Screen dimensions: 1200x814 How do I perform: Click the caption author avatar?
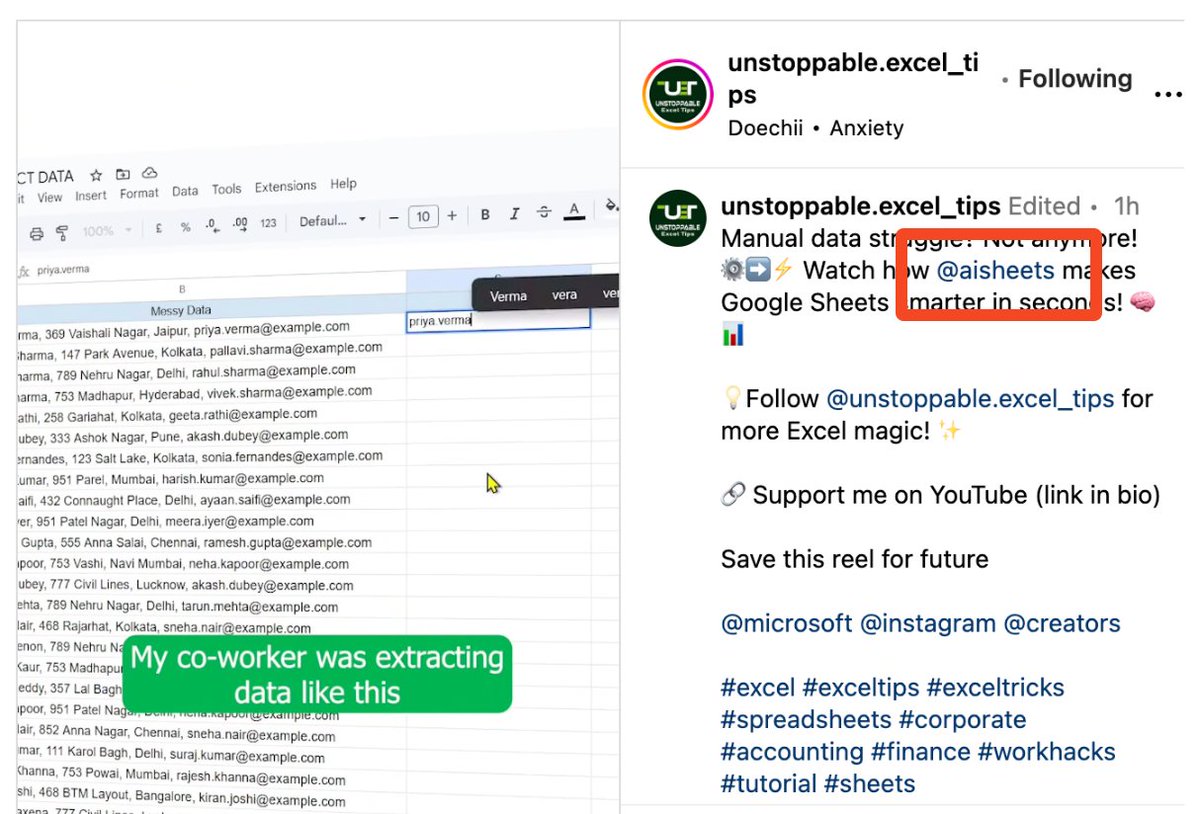(678, 219)
